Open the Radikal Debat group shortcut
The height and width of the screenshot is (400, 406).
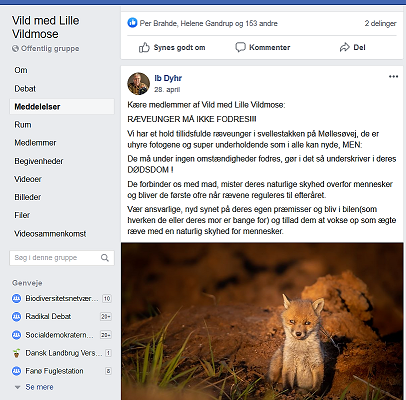(48, 316)
